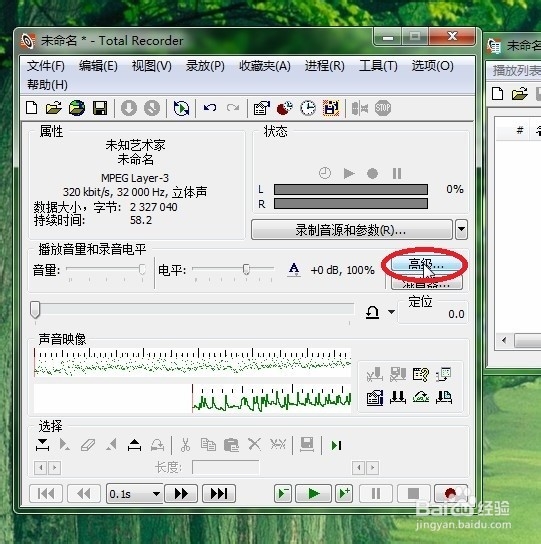Click the redo arrow icon
541x544 pixels.
tap(233, 108)
